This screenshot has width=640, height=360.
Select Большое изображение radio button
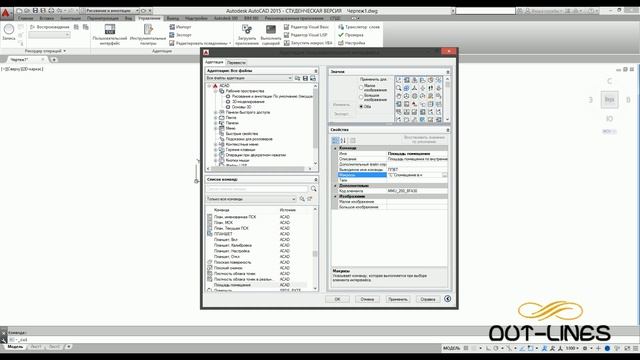[x=361, y=97]
